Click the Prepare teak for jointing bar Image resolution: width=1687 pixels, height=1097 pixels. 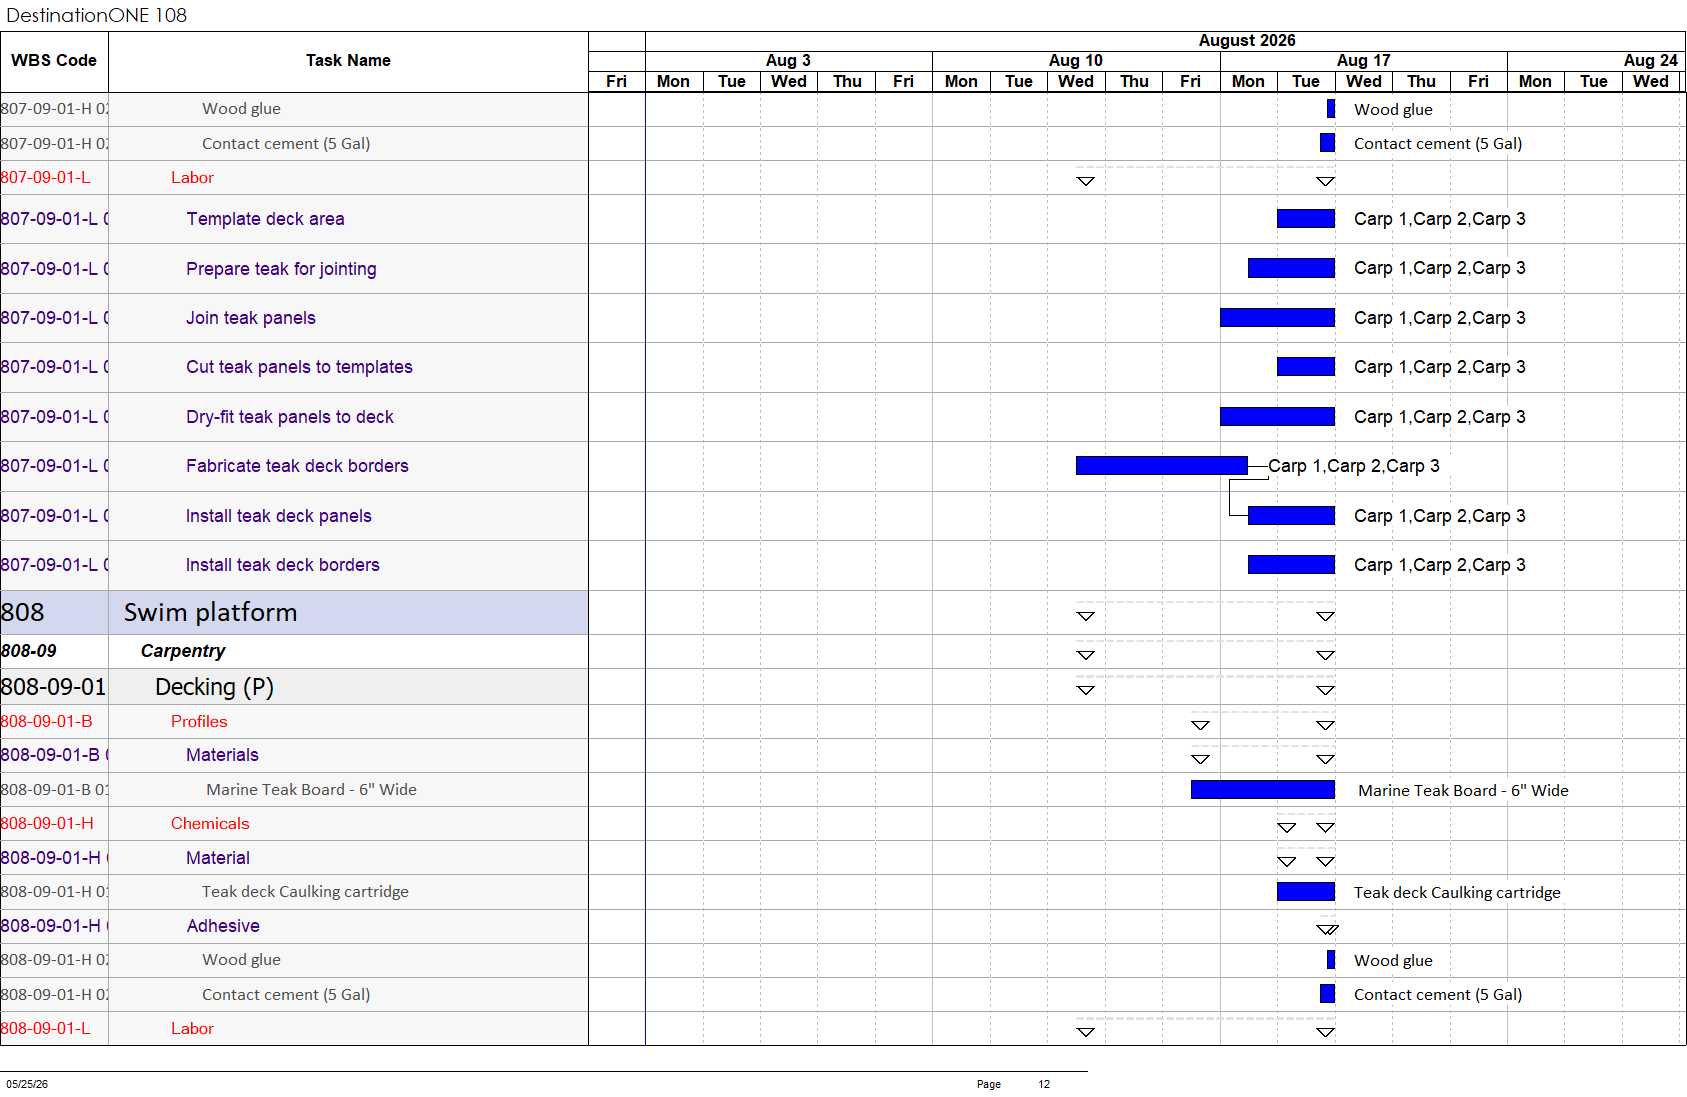tap(1291, 268)
